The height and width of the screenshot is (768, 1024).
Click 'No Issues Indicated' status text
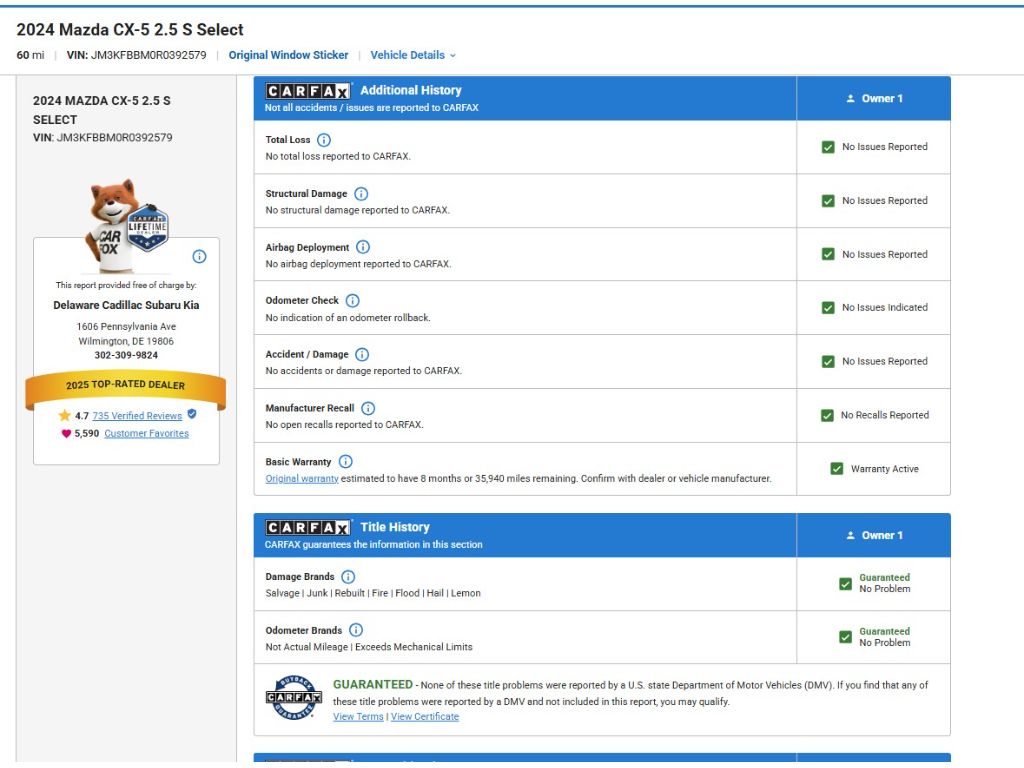pyautogui.click(x=884, y=308)
